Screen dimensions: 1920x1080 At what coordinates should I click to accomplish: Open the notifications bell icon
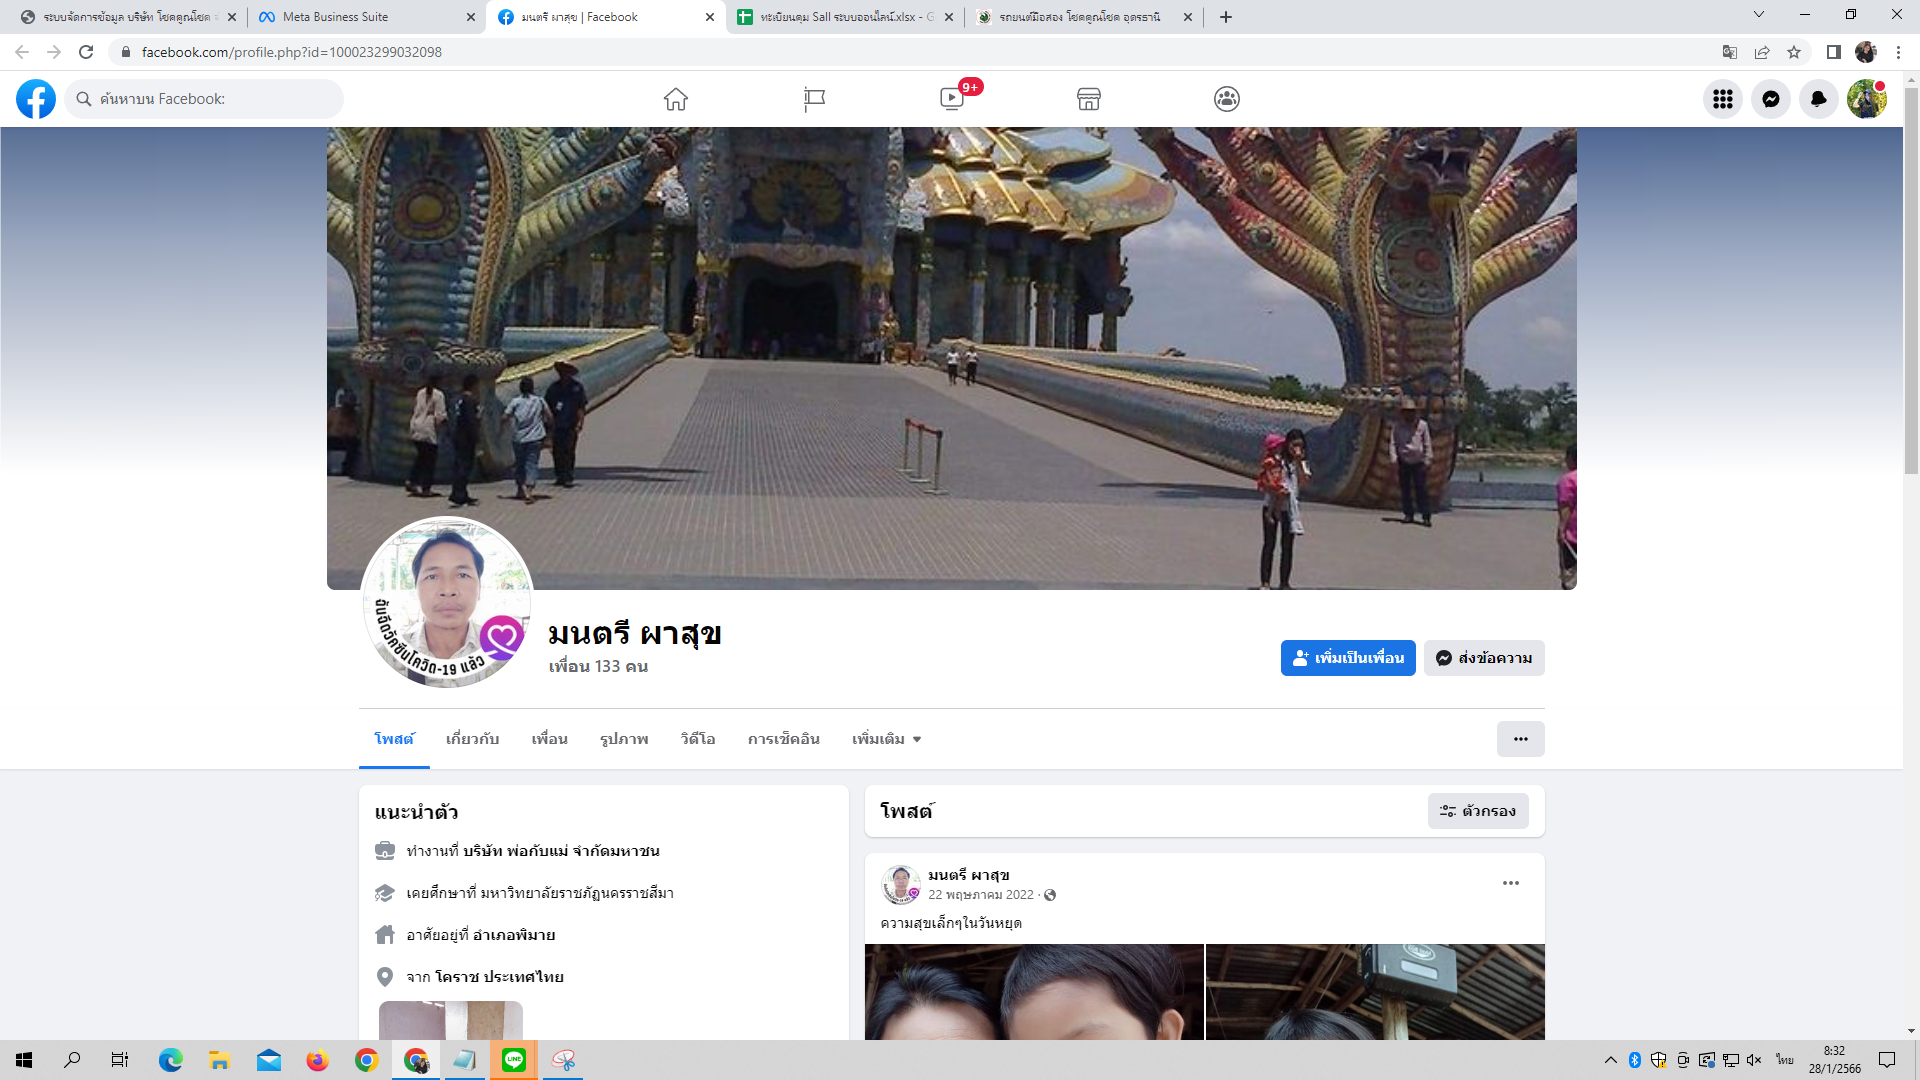click(x=1818, y=99)
